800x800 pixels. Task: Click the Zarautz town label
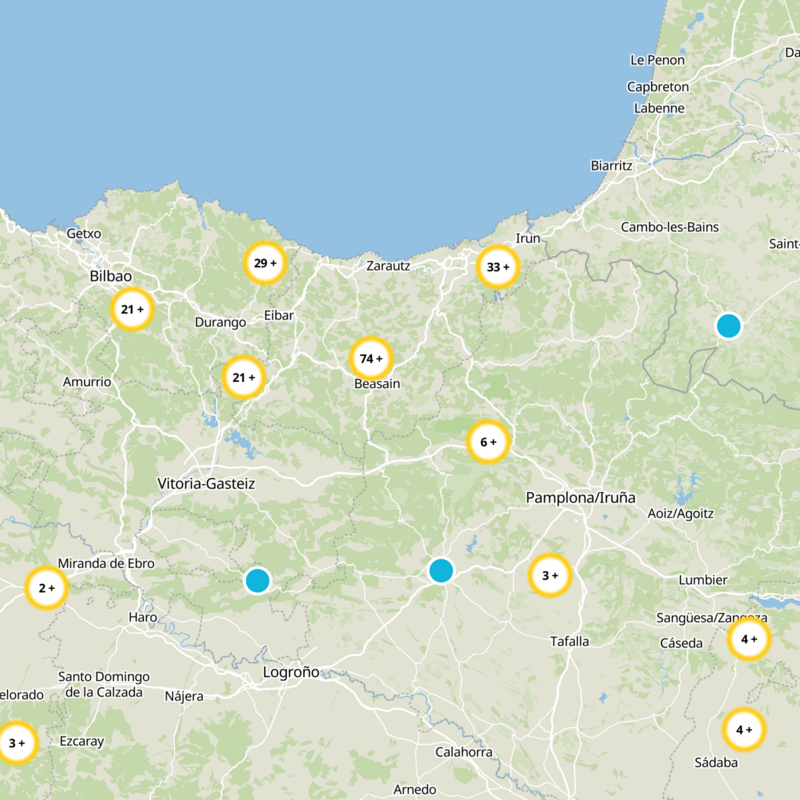tap(388, 266)
